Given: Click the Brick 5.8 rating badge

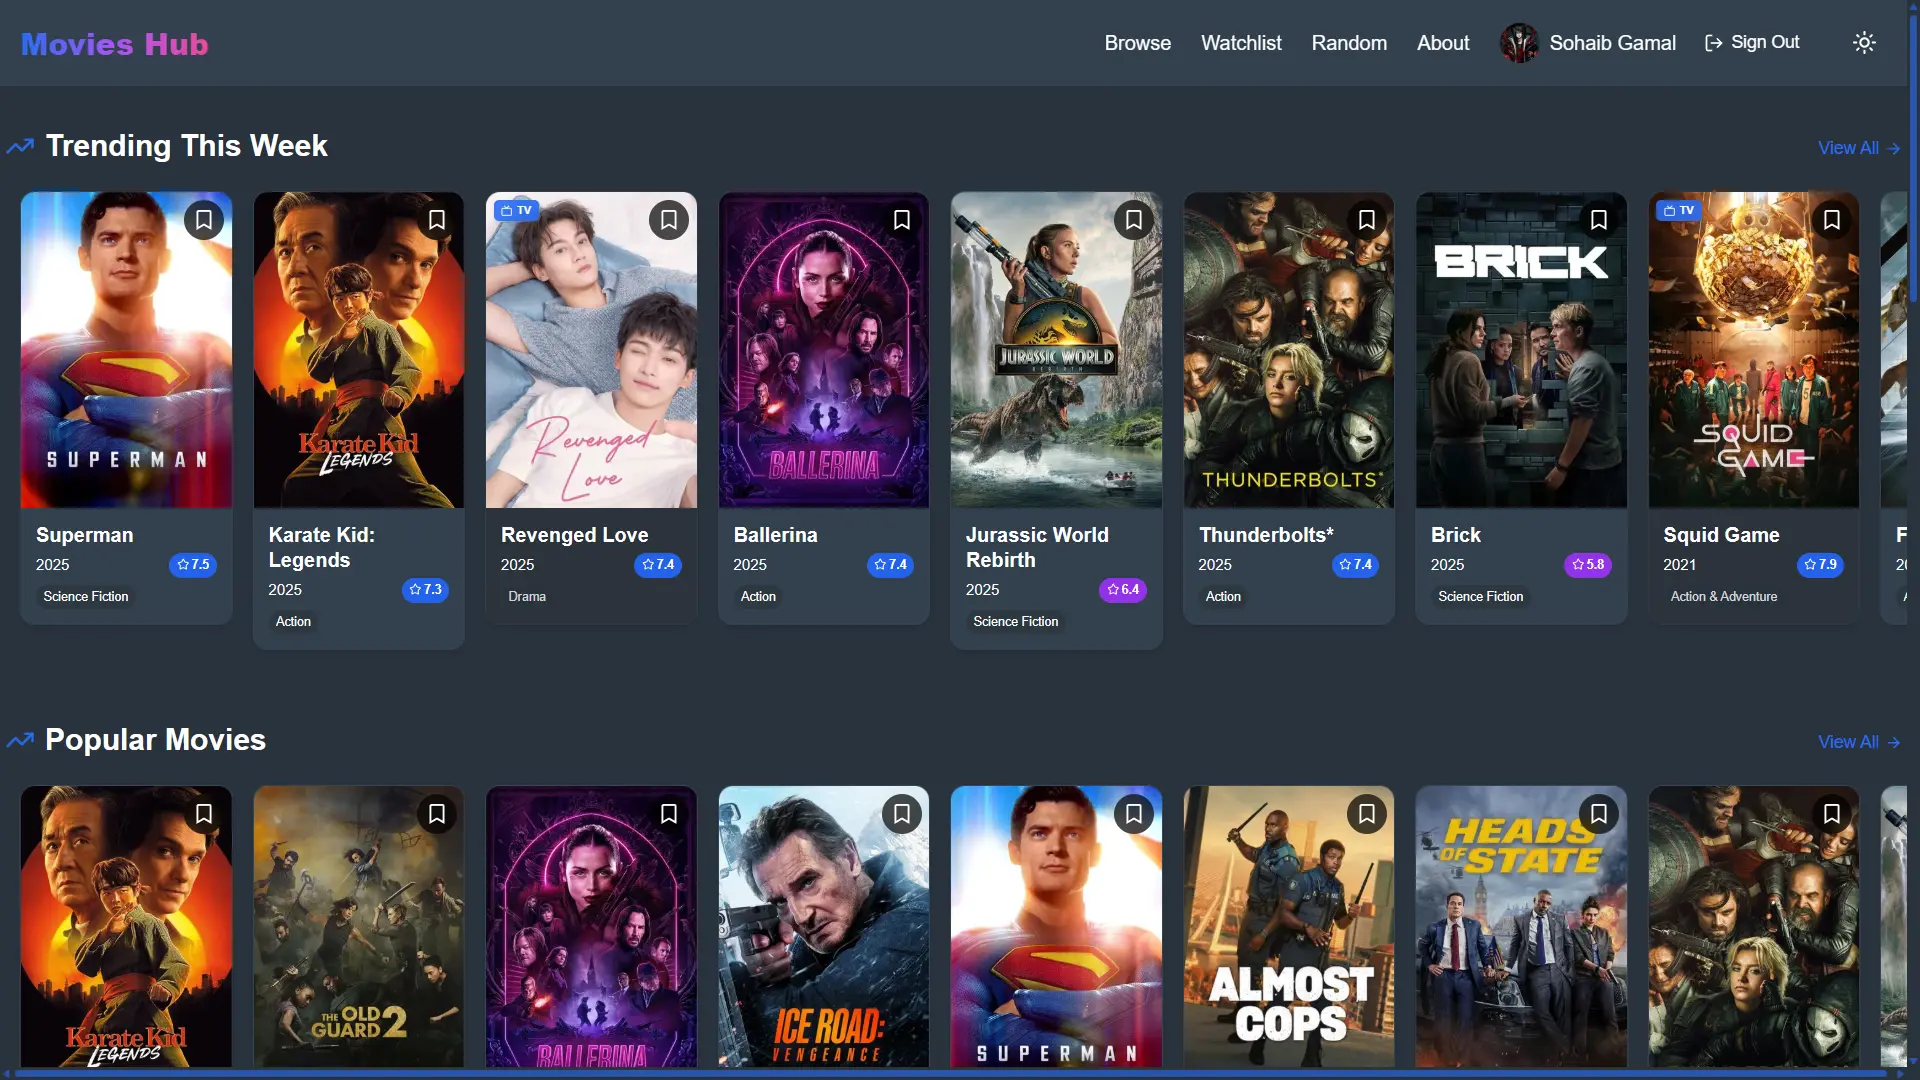Looking at the screenshot, I should 1588,565.
